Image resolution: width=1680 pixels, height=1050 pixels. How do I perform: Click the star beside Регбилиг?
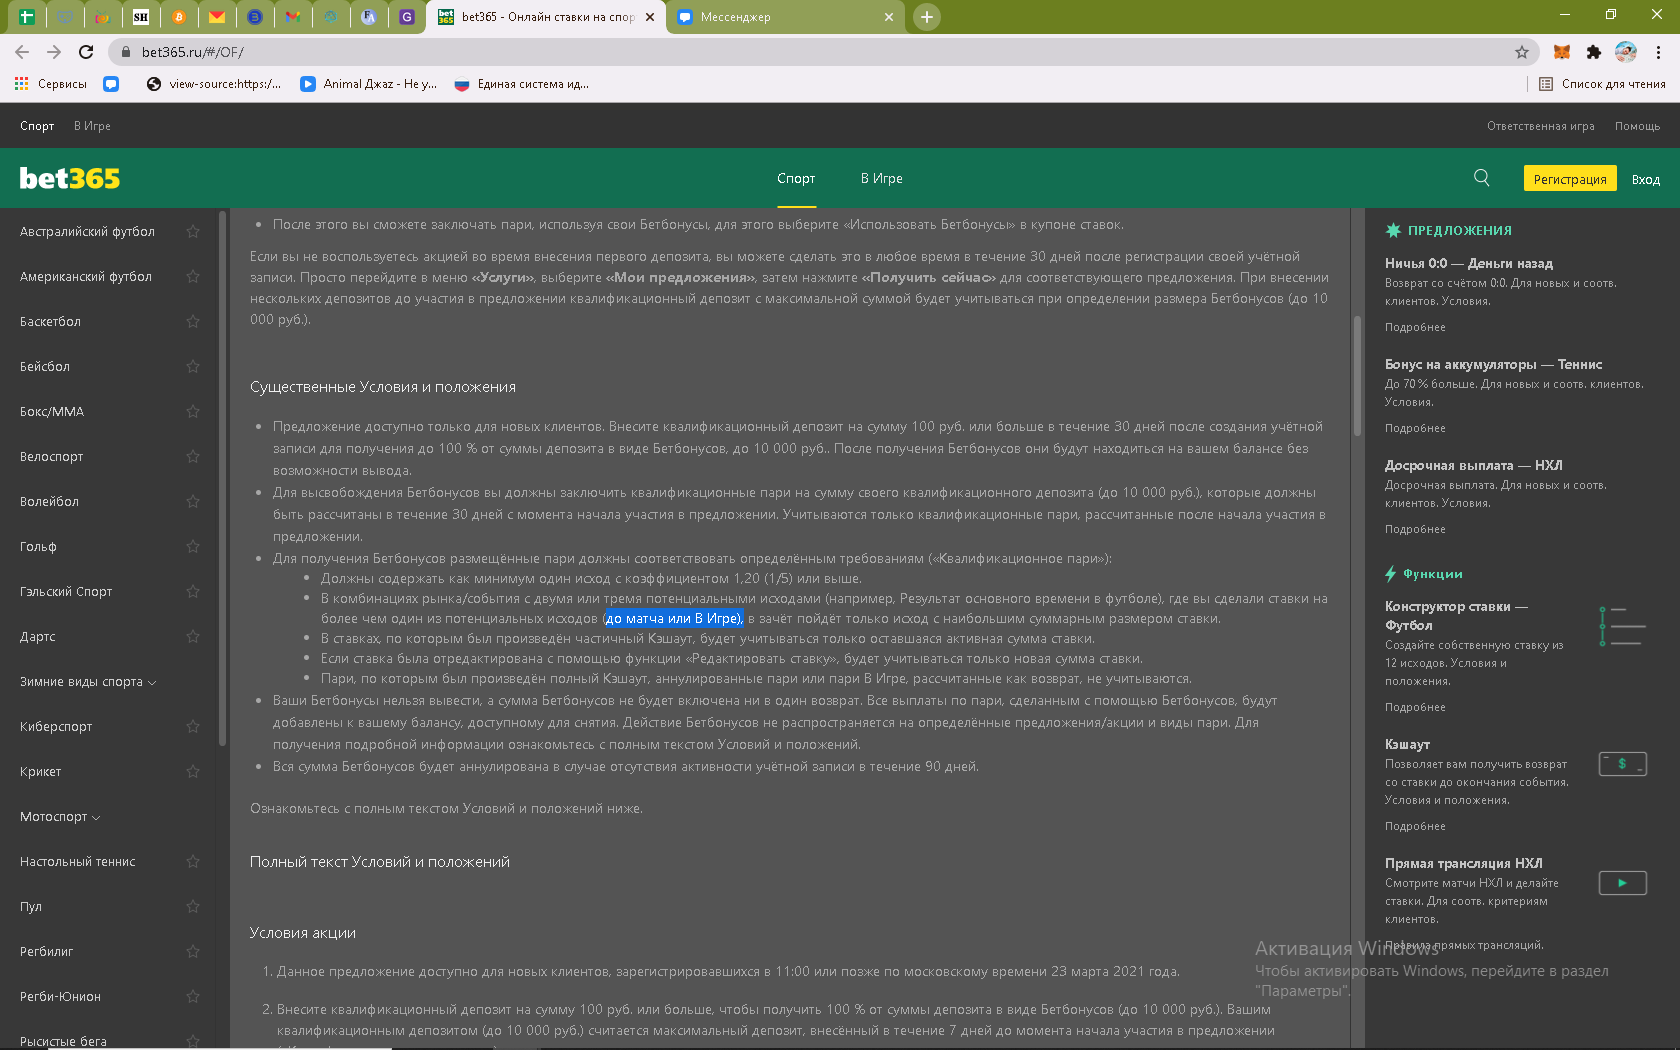click(193, 951)
